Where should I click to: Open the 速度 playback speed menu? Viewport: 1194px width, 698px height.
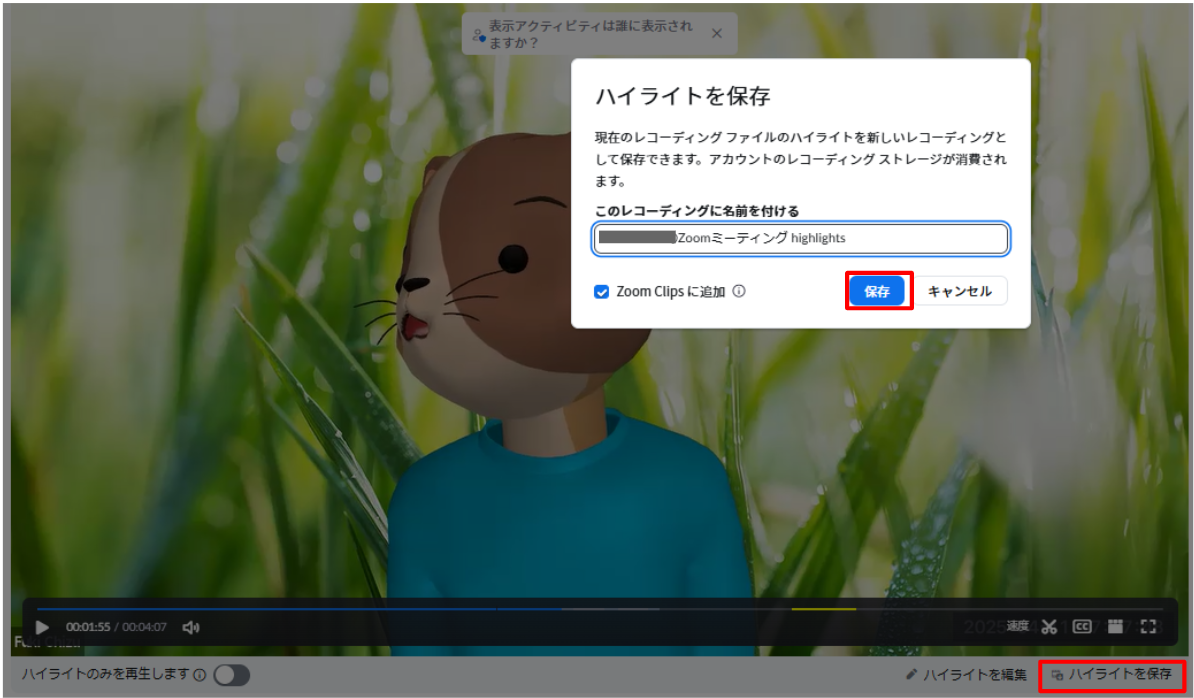(x=1017, y=626)
